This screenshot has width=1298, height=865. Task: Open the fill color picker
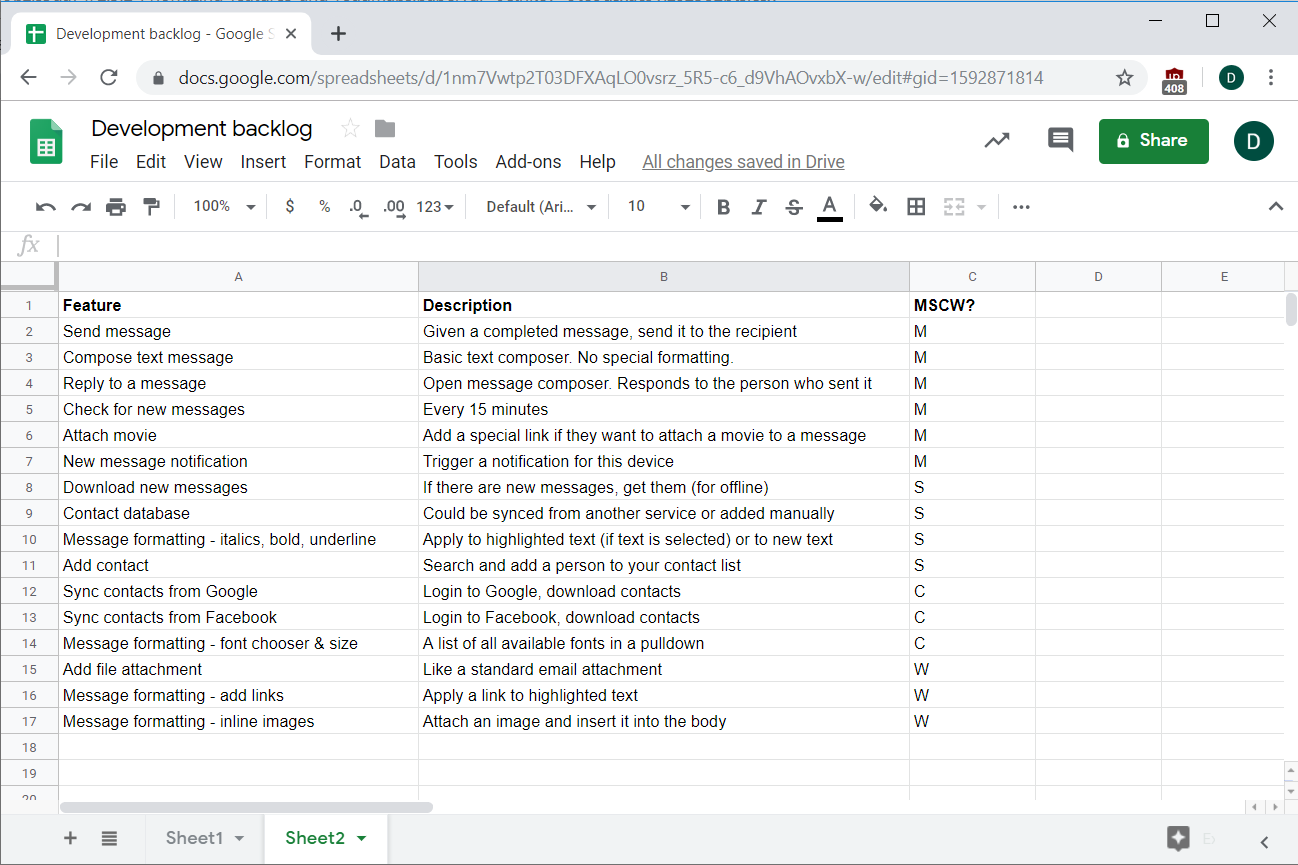point(878,207)
